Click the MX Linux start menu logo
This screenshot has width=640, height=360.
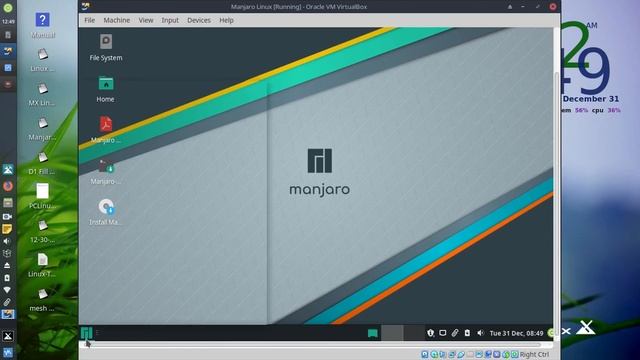click(x=8, y=336)
